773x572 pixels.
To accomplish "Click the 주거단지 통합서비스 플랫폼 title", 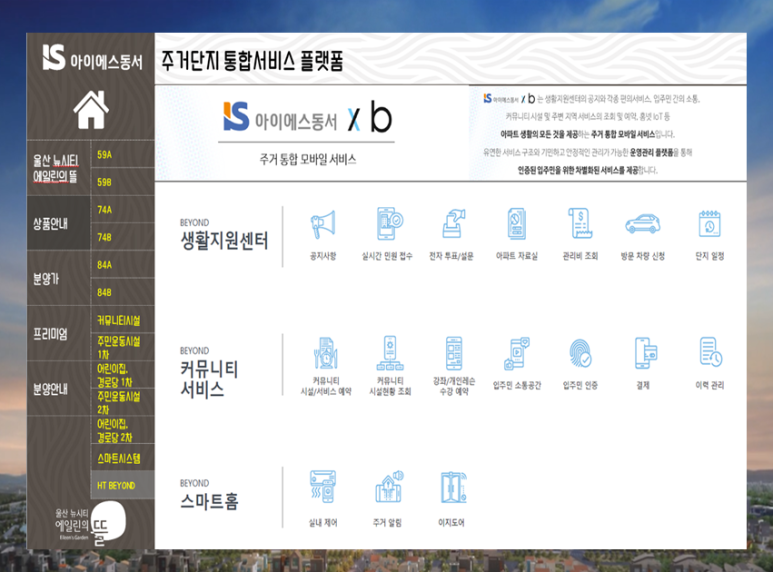I will click(252, 61).
